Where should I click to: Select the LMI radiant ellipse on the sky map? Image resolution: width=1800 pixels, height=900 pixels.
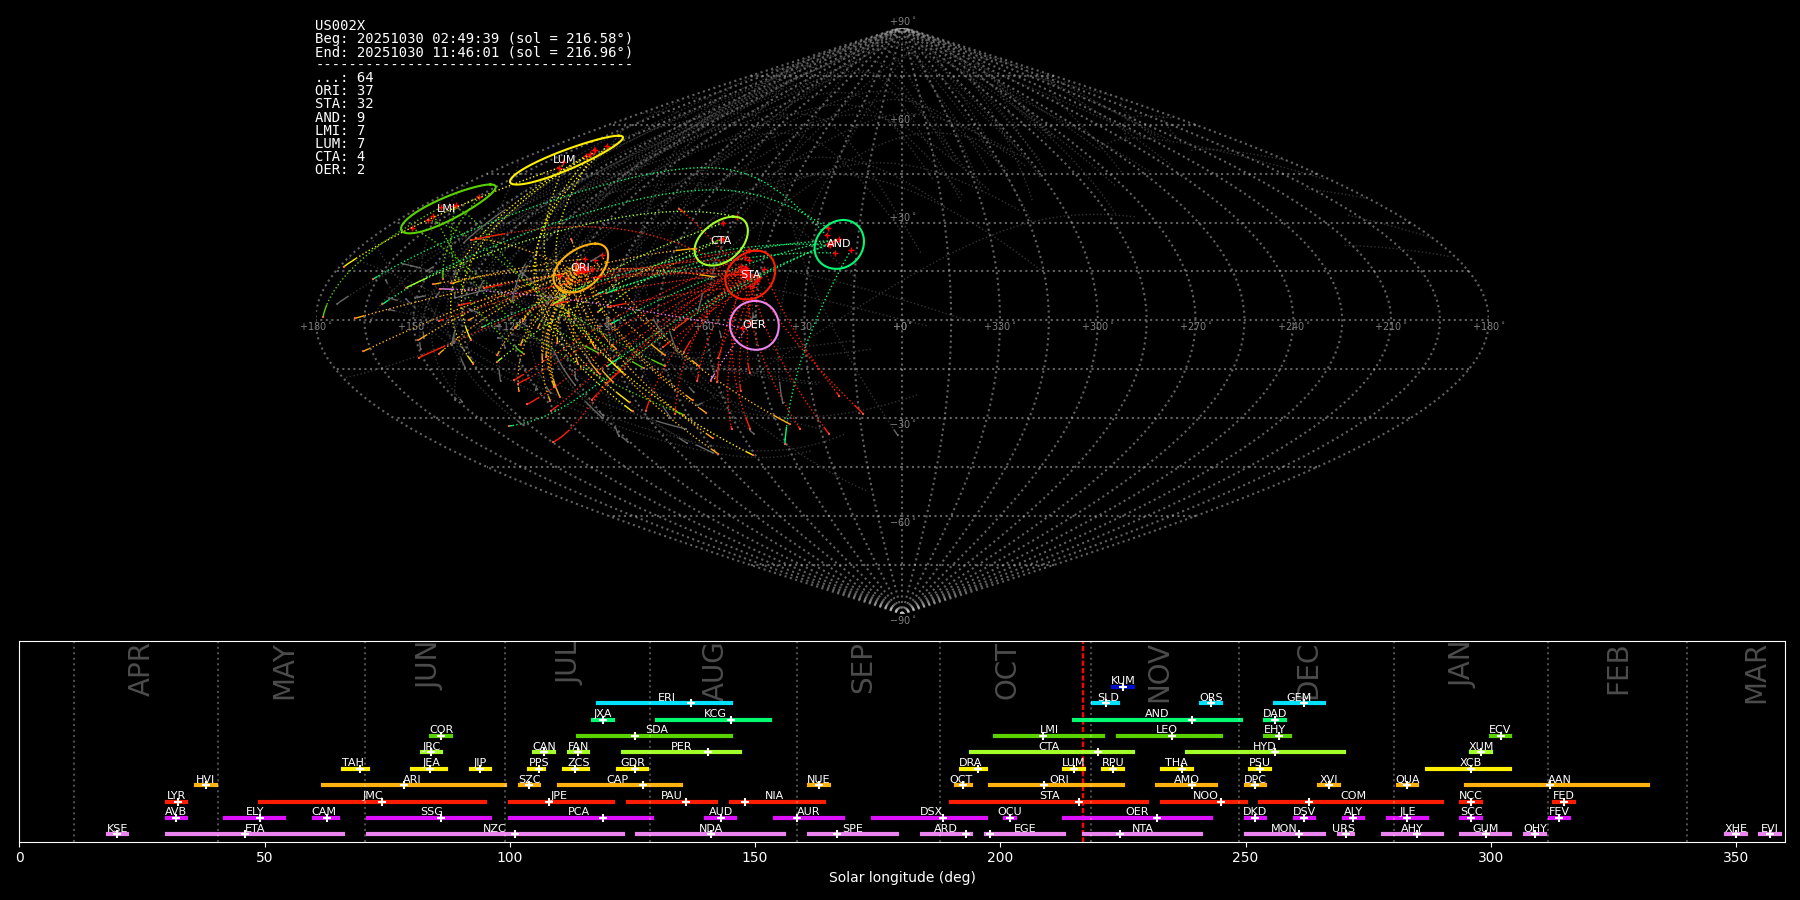(448, 209)
